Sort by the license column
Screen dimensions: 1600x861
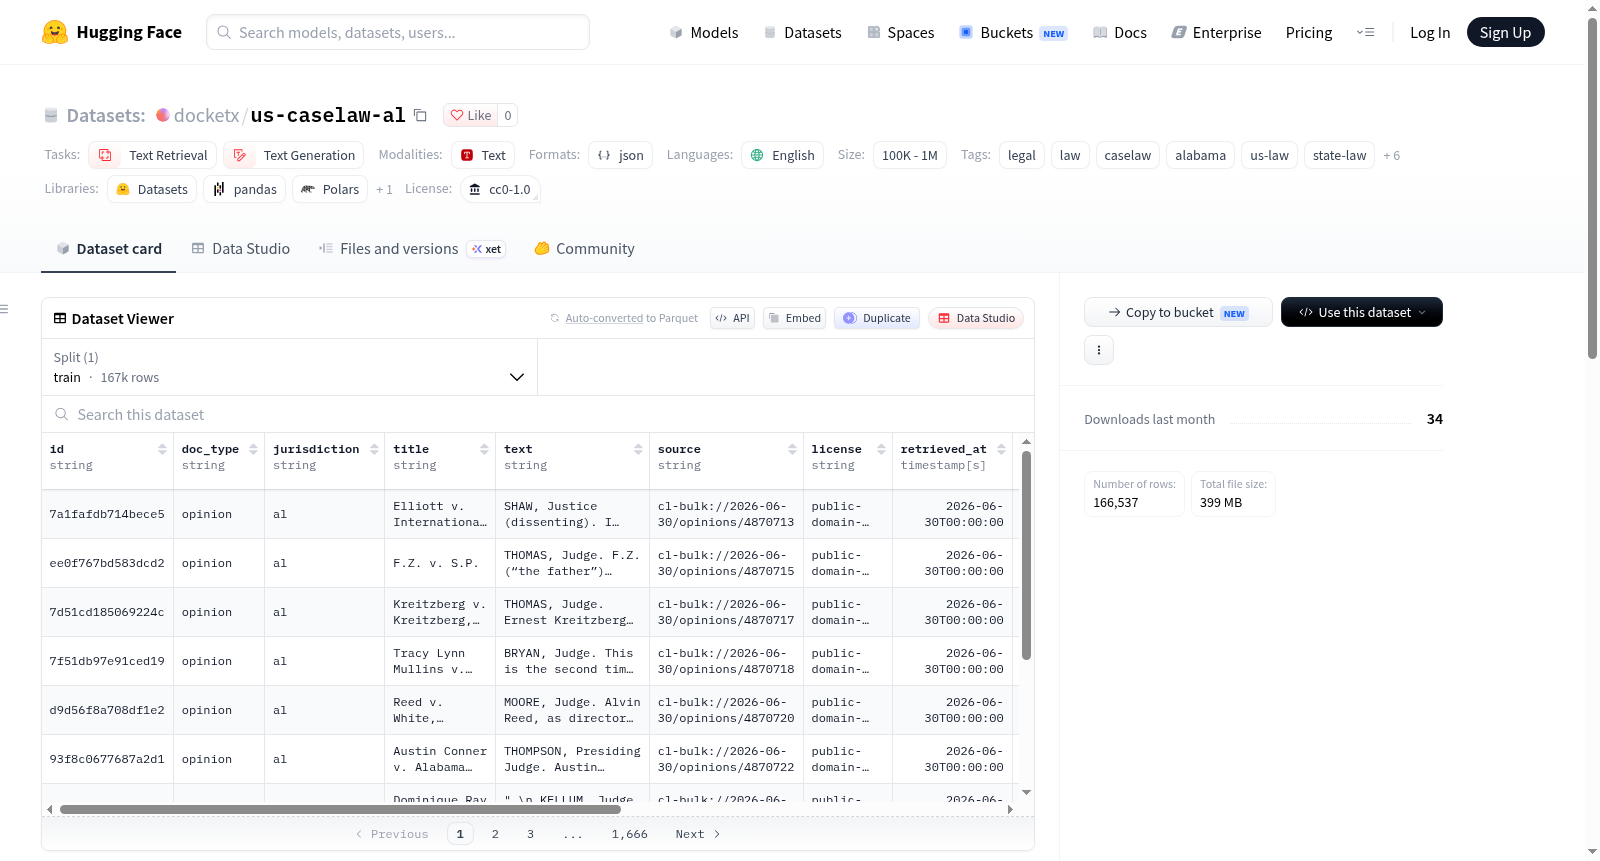tap(881, 449)
